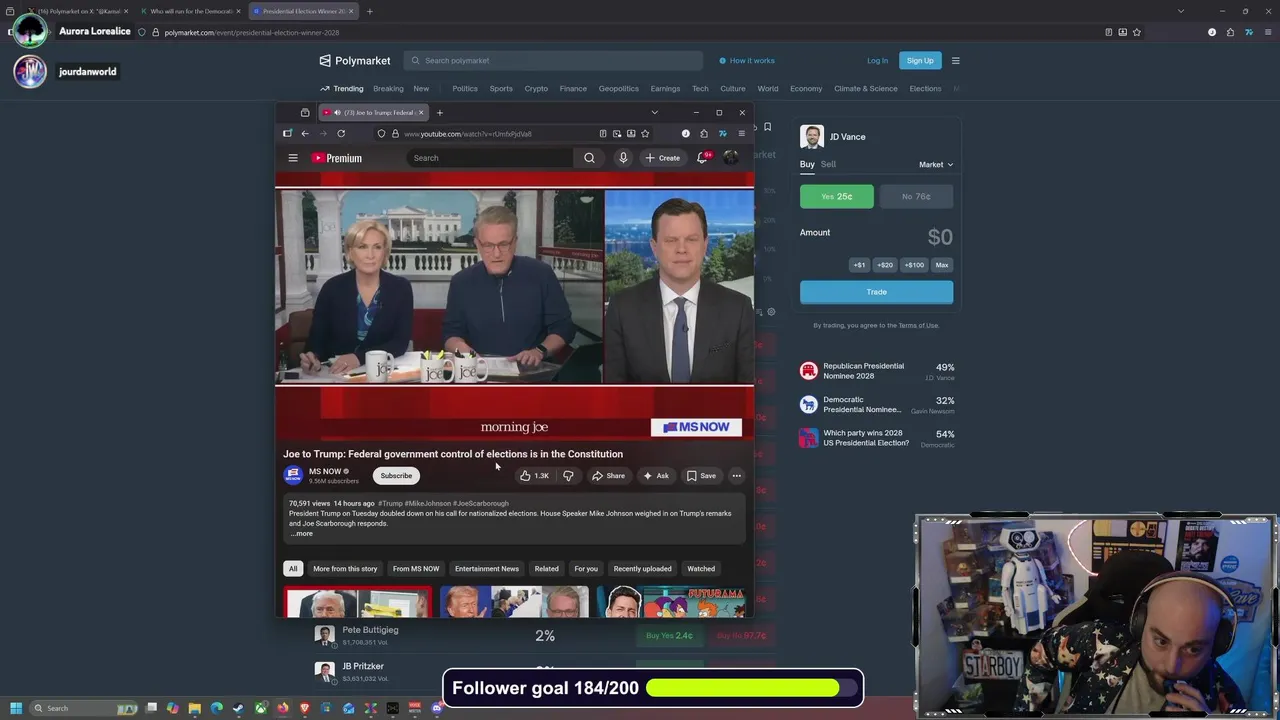Open YouTube notifications bell
The height and width of the screenshot is (720, 1280).
point(702,158)
